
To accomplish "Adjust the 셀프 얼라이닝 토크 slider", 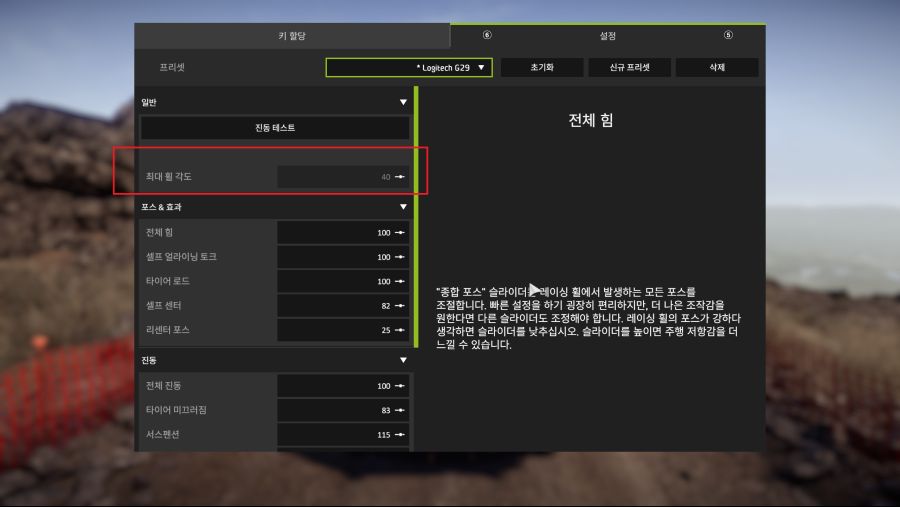I will 343,257.
